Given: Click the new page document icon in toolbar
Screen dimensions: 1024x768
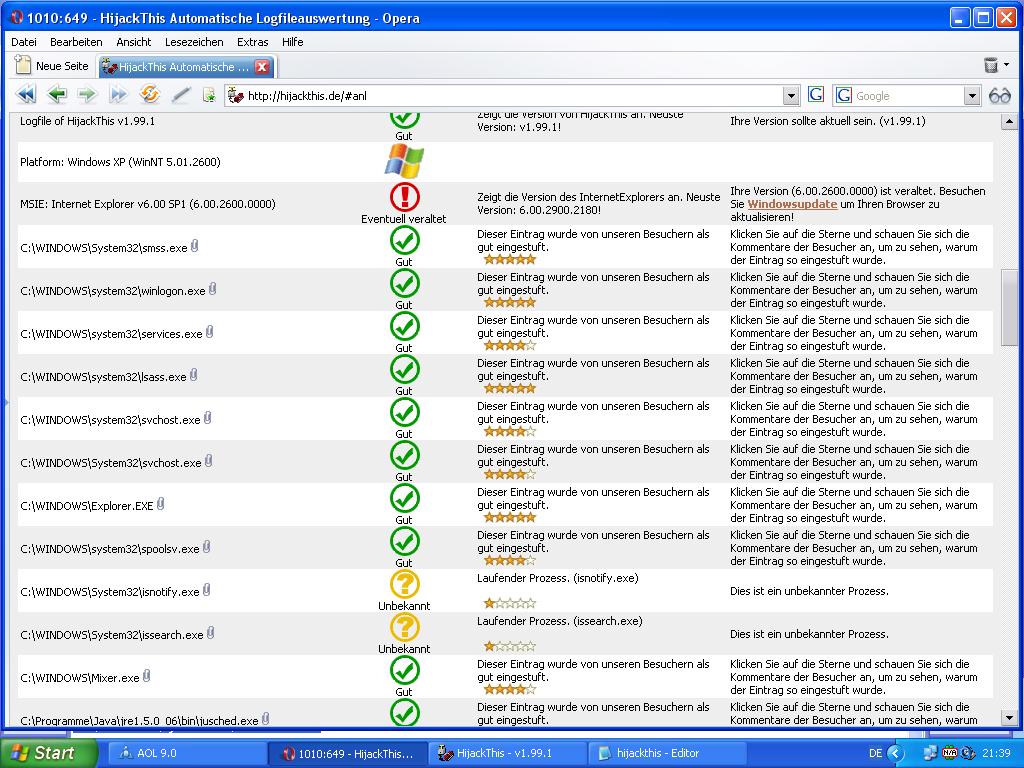Looking at the screenshot, I should [209, 95].
